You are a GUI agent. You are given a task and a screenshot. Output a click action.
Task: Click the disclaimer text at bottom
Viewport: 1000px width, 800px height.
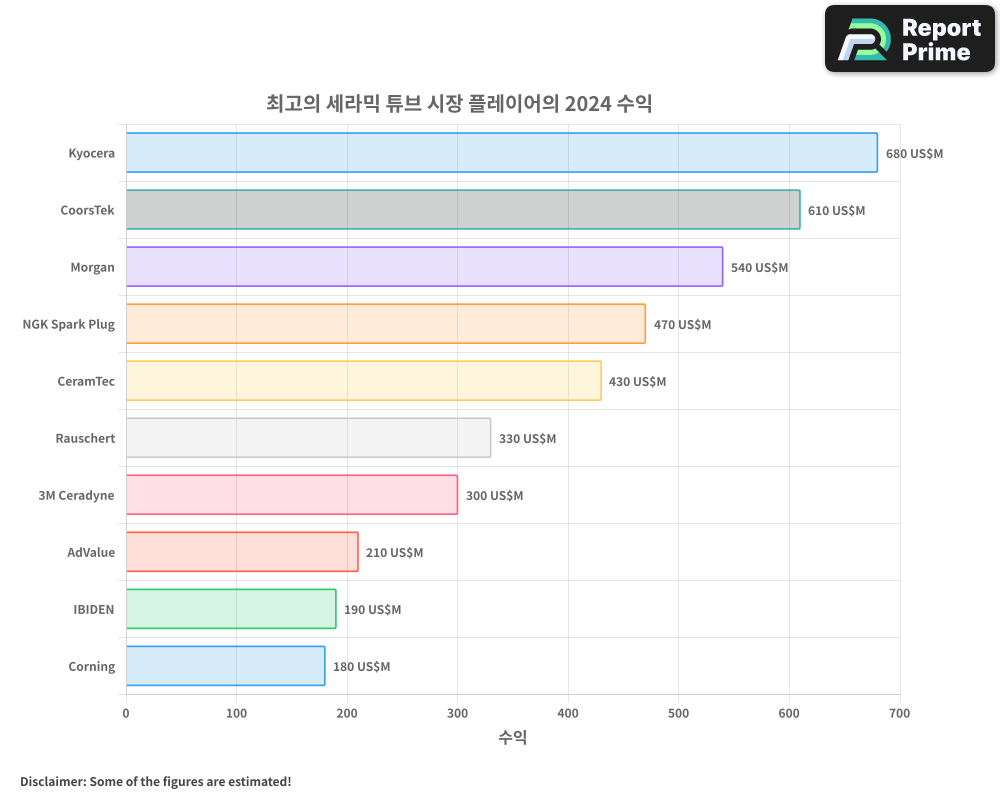click(153, 782)
